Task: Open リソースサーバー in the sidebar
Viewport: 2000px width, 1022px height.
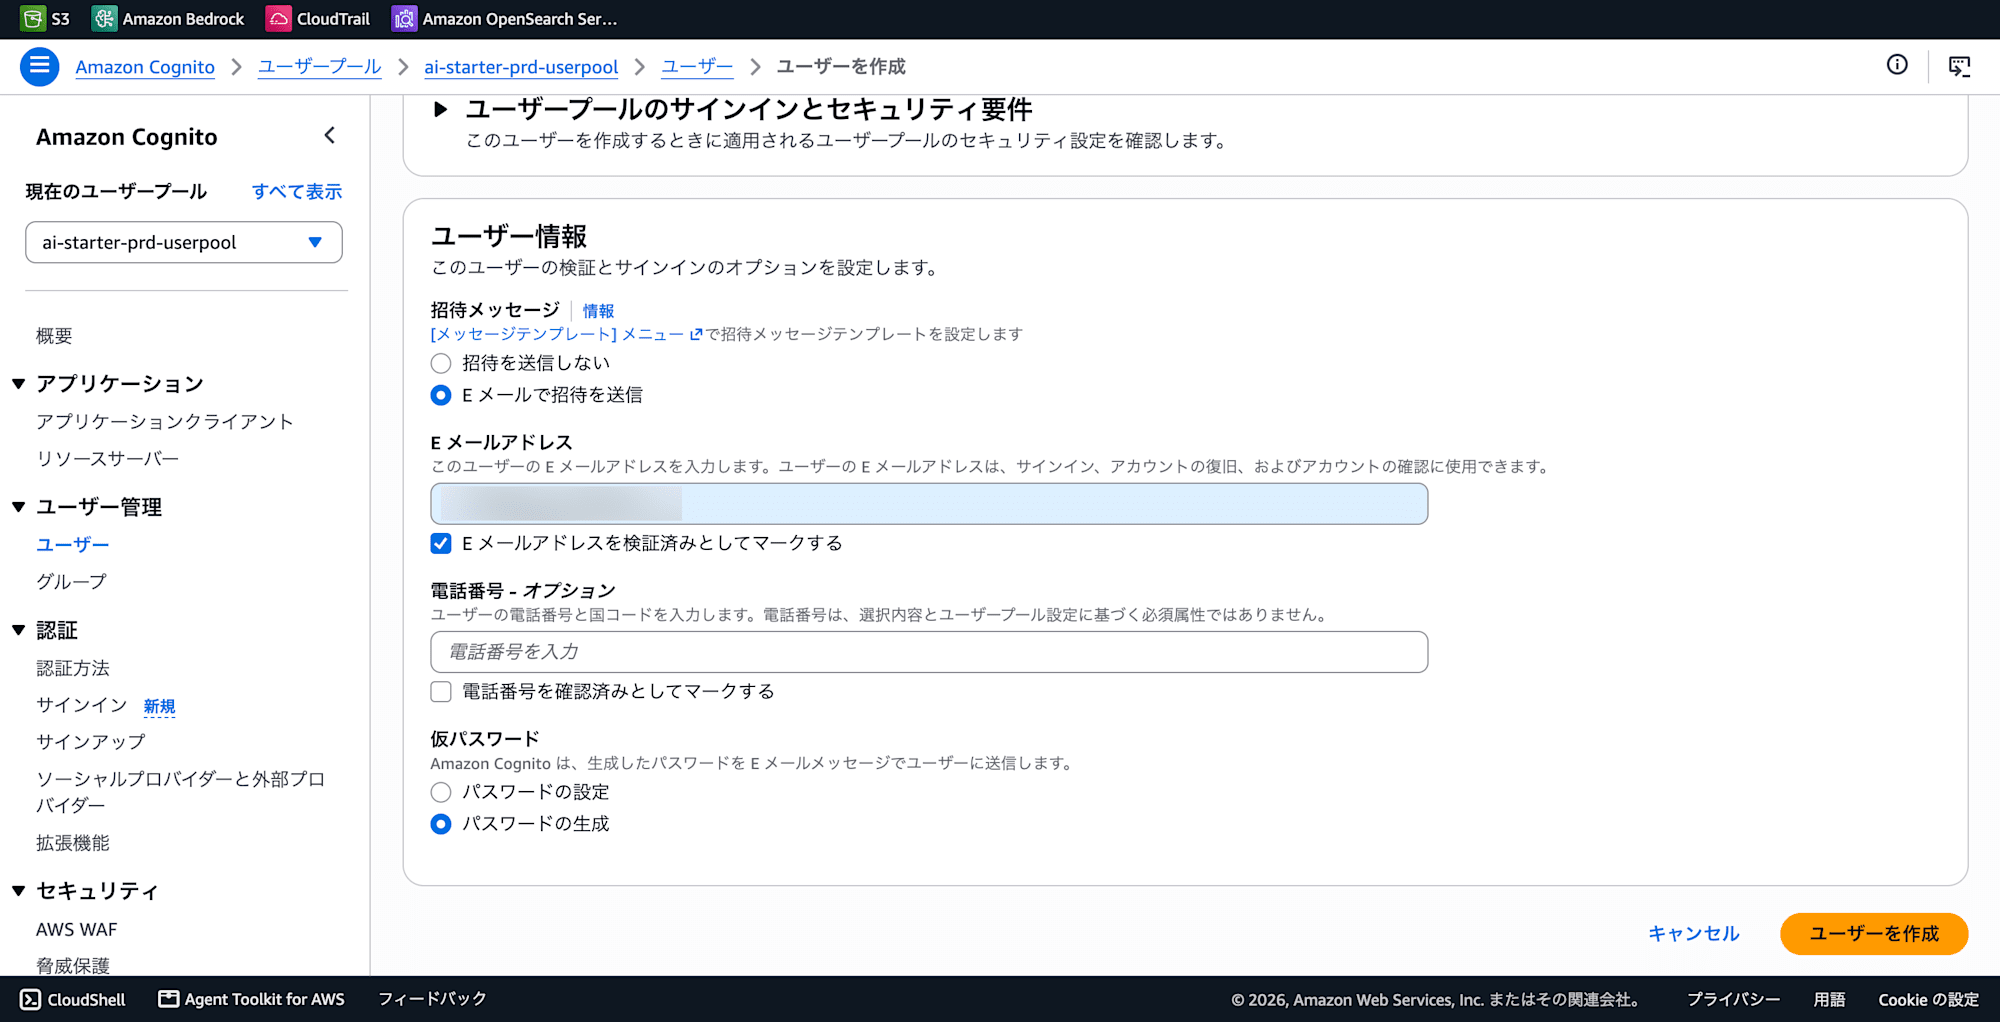Action: tap(108, 459)
